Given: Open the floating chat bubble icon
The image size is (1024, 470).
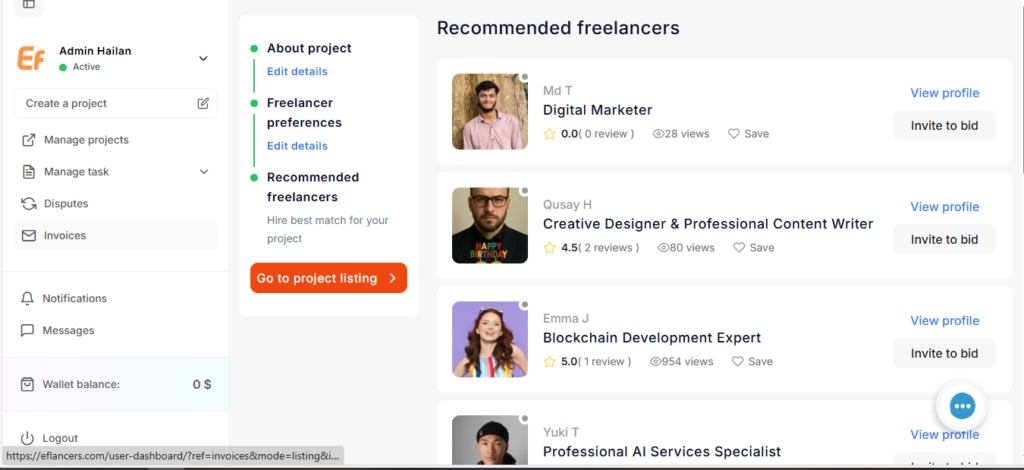Looking at the screenshot, I should [961, 405].
